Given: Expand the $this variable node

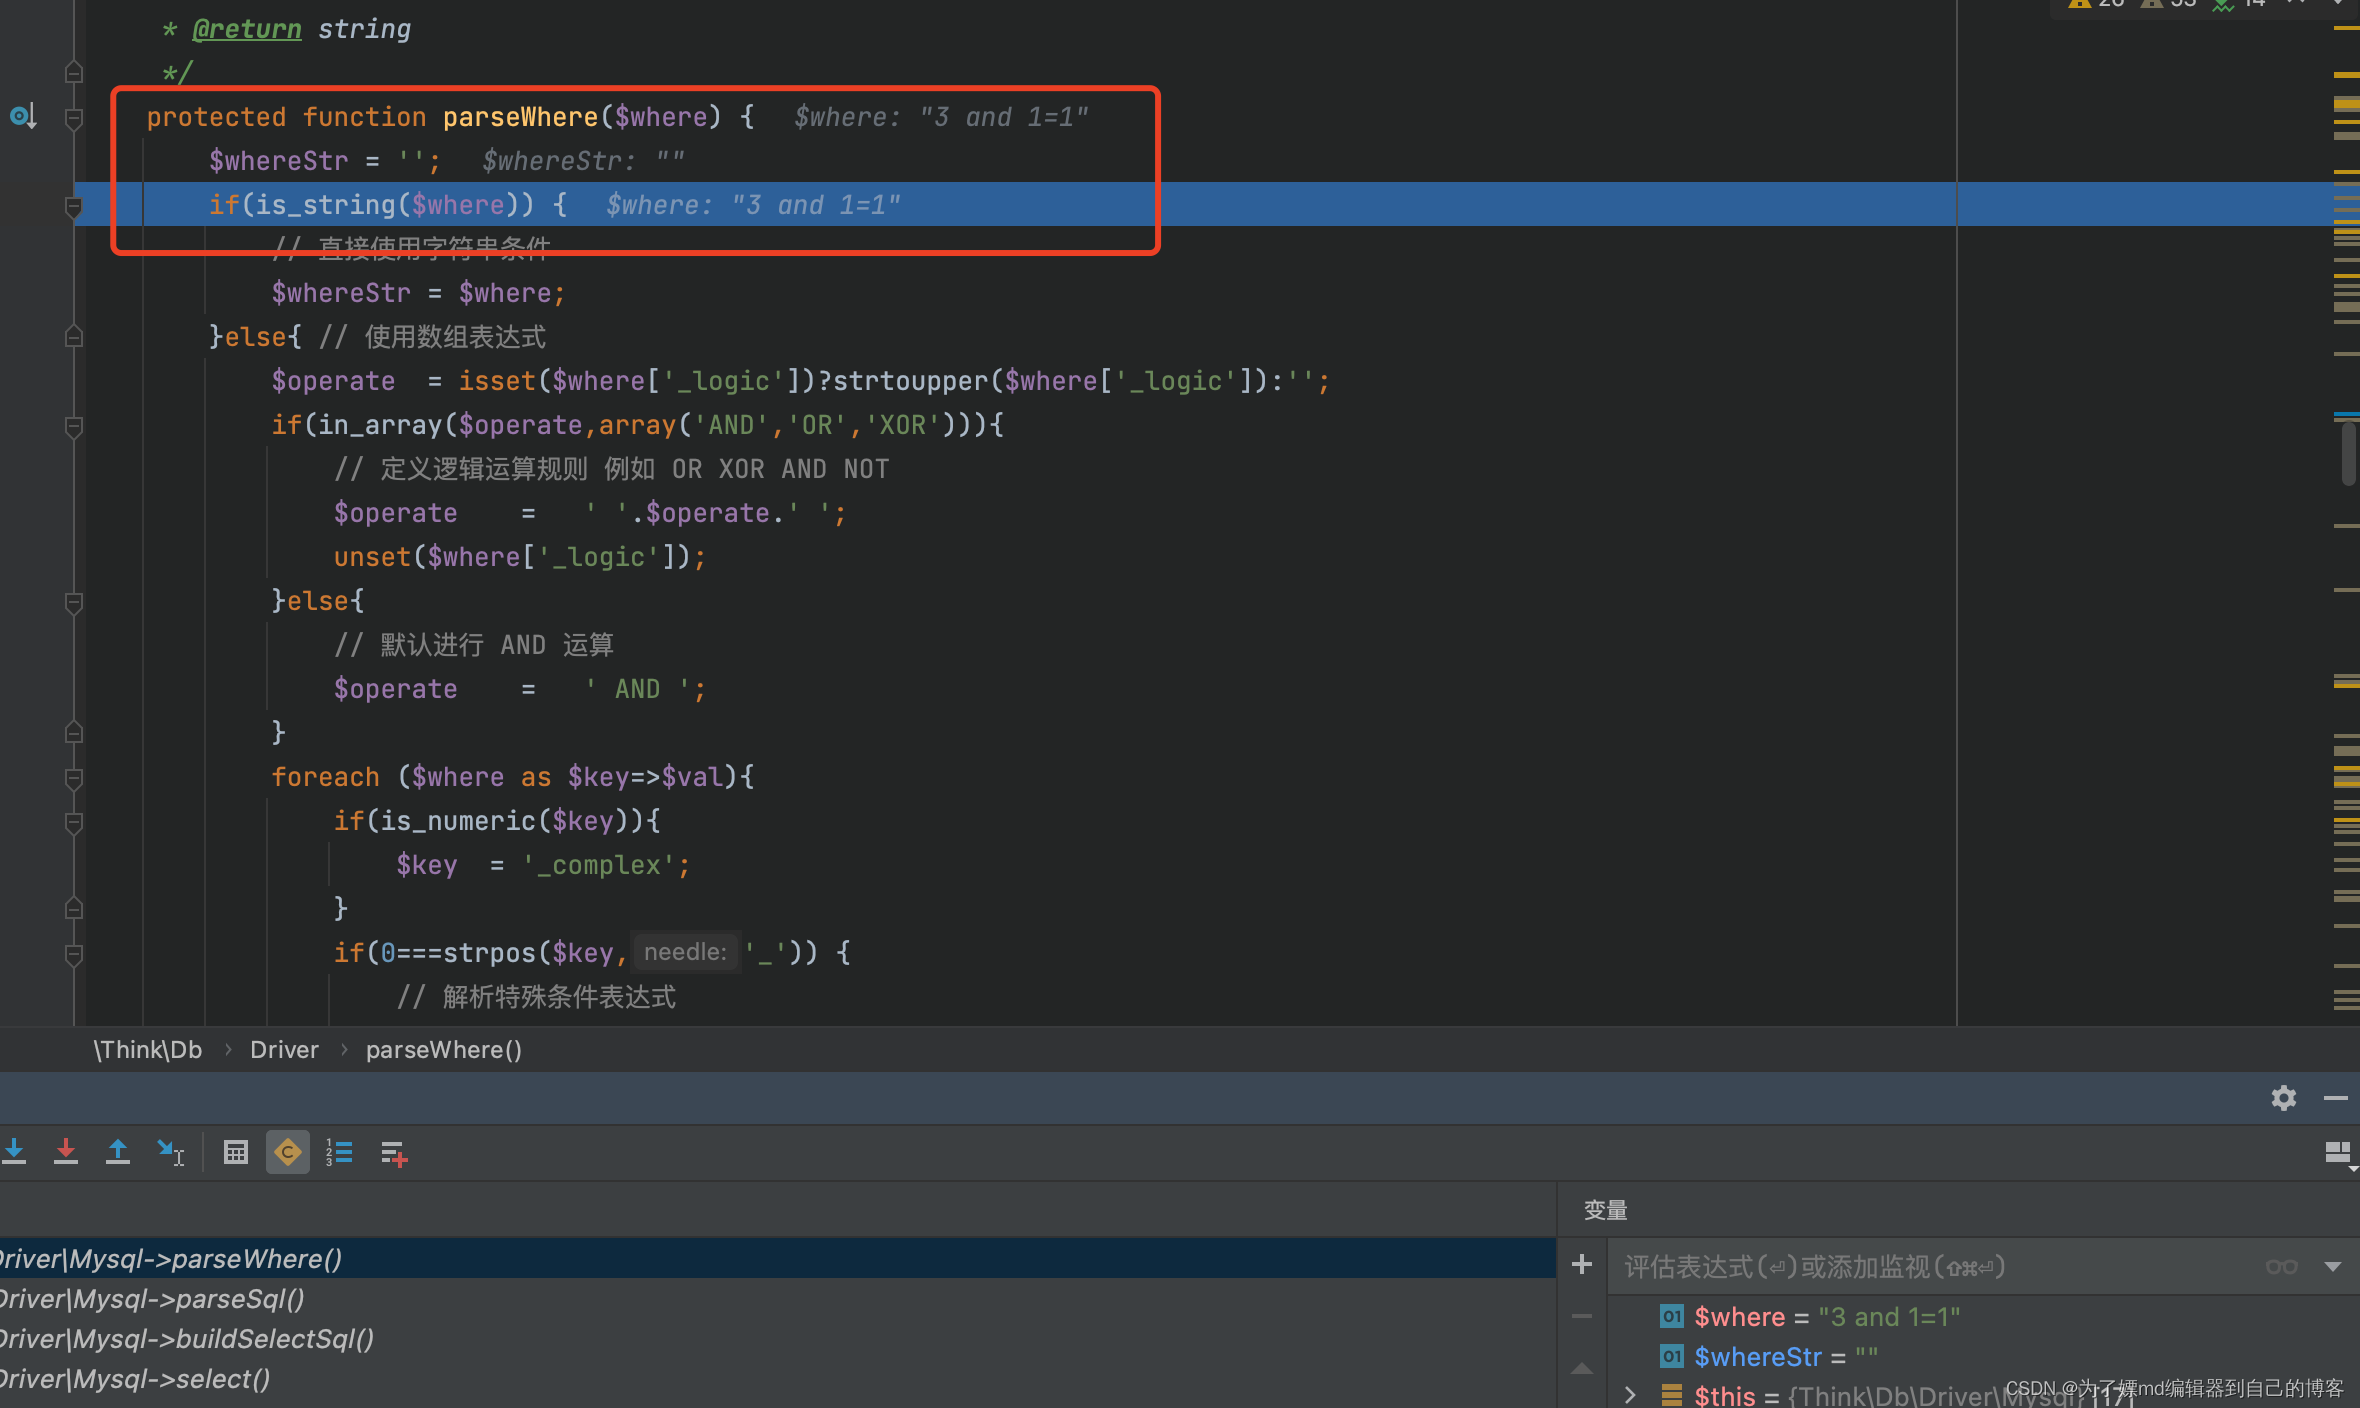Looking at the screenshot, I should [1630, 1395].
